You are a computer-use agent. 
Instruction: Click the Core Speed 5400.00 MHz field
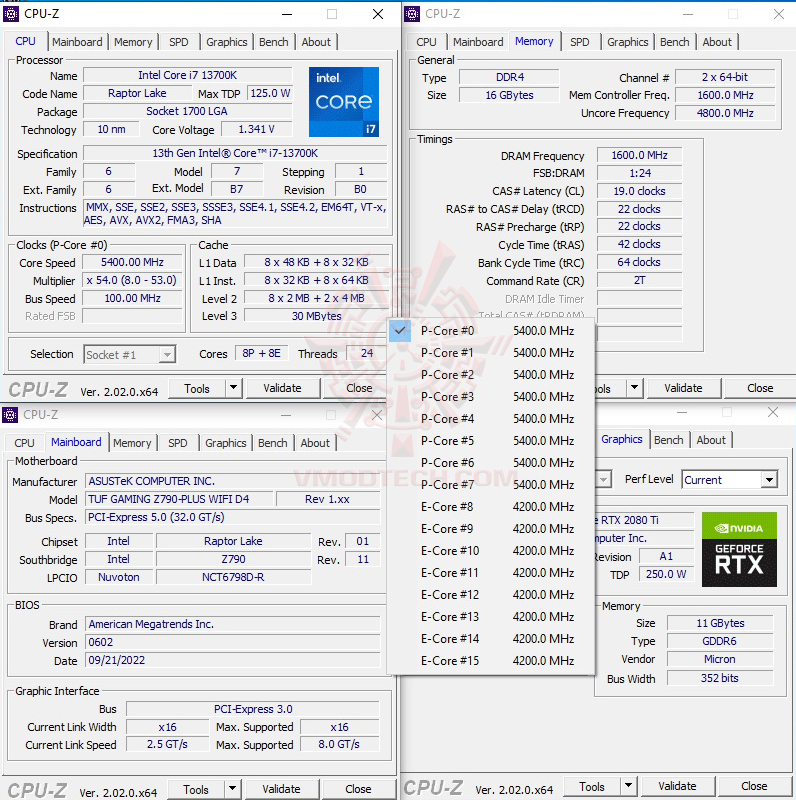[132, 262]
